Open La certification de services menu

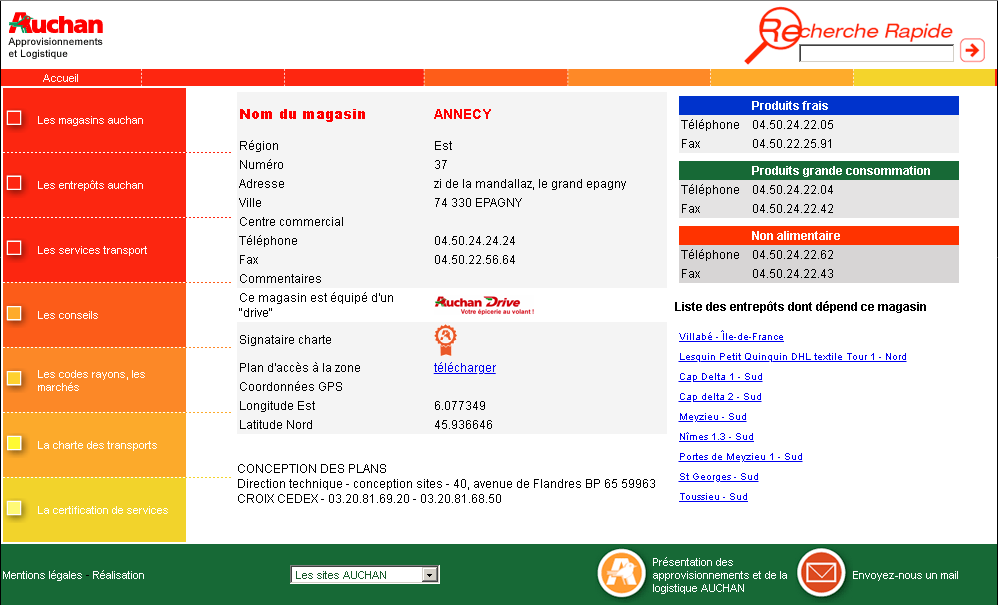tap(102, 510)
